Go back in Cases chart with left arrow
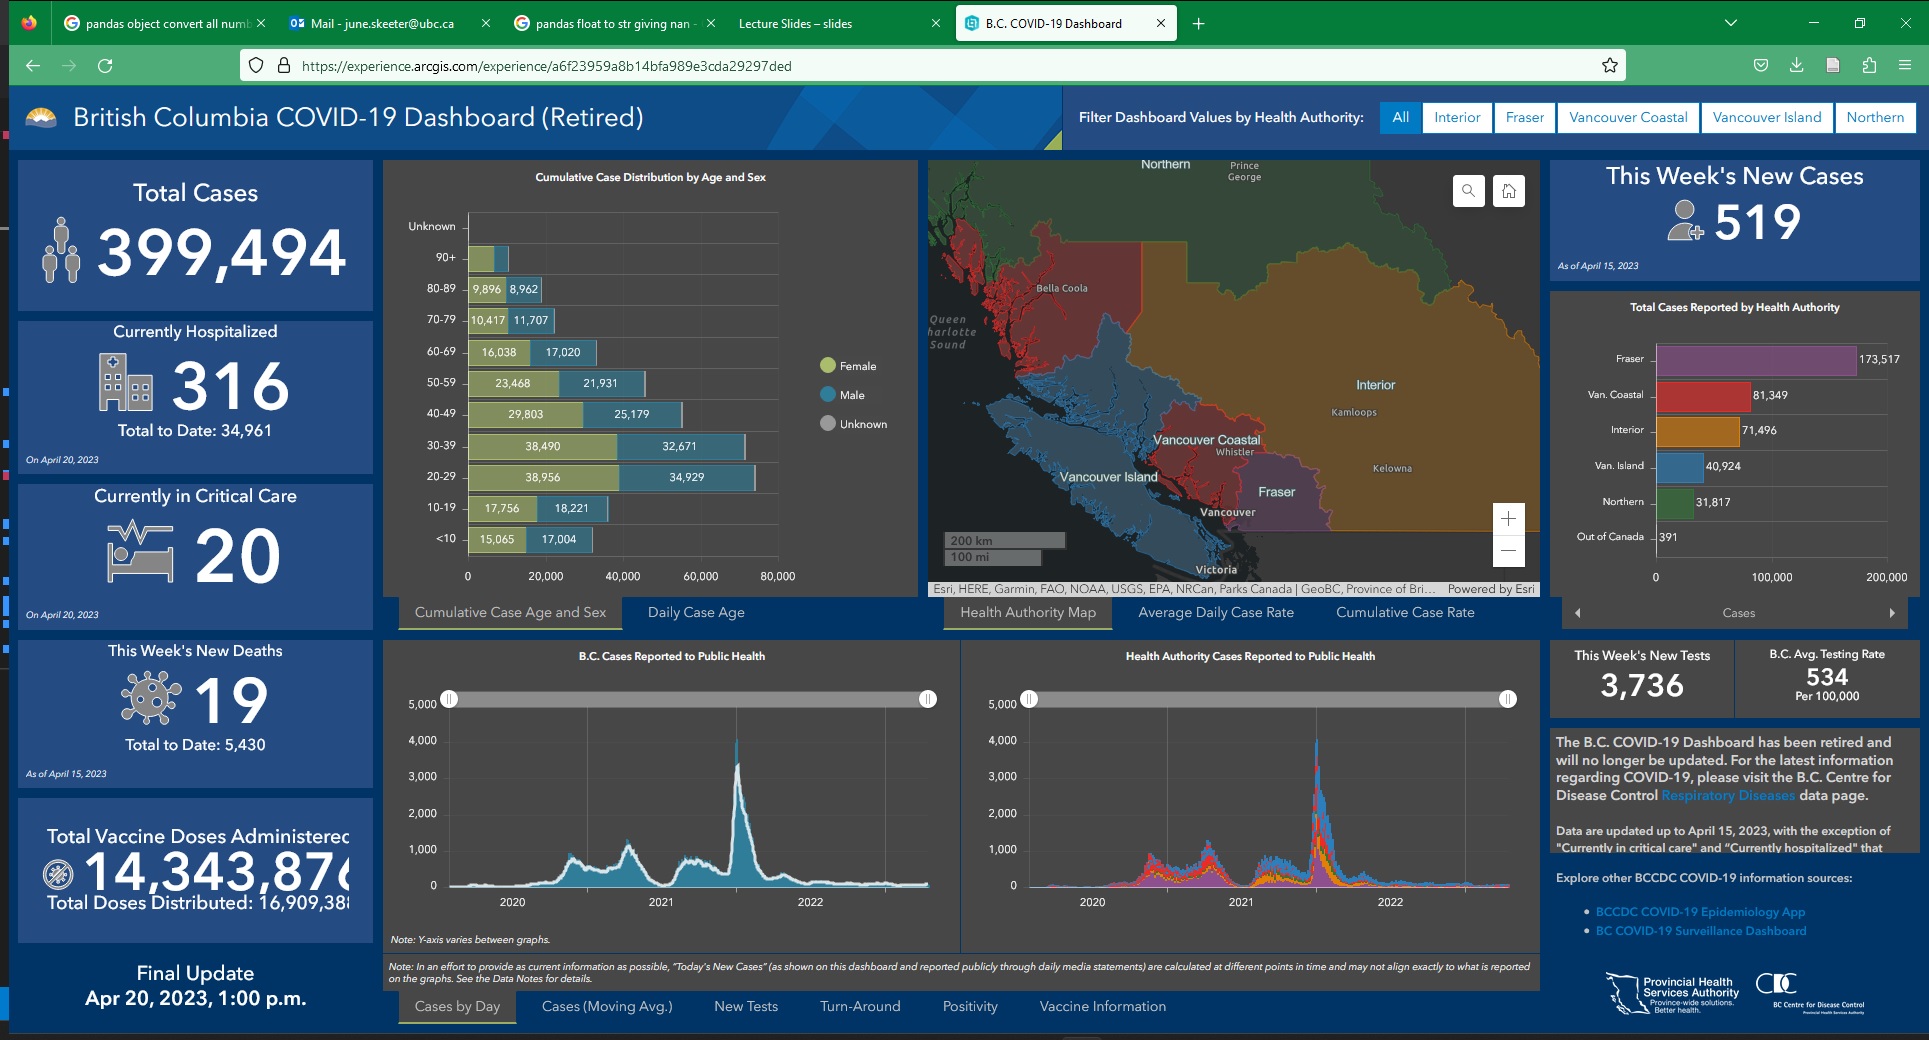 pyautogui.click(x=1578, y=613)
